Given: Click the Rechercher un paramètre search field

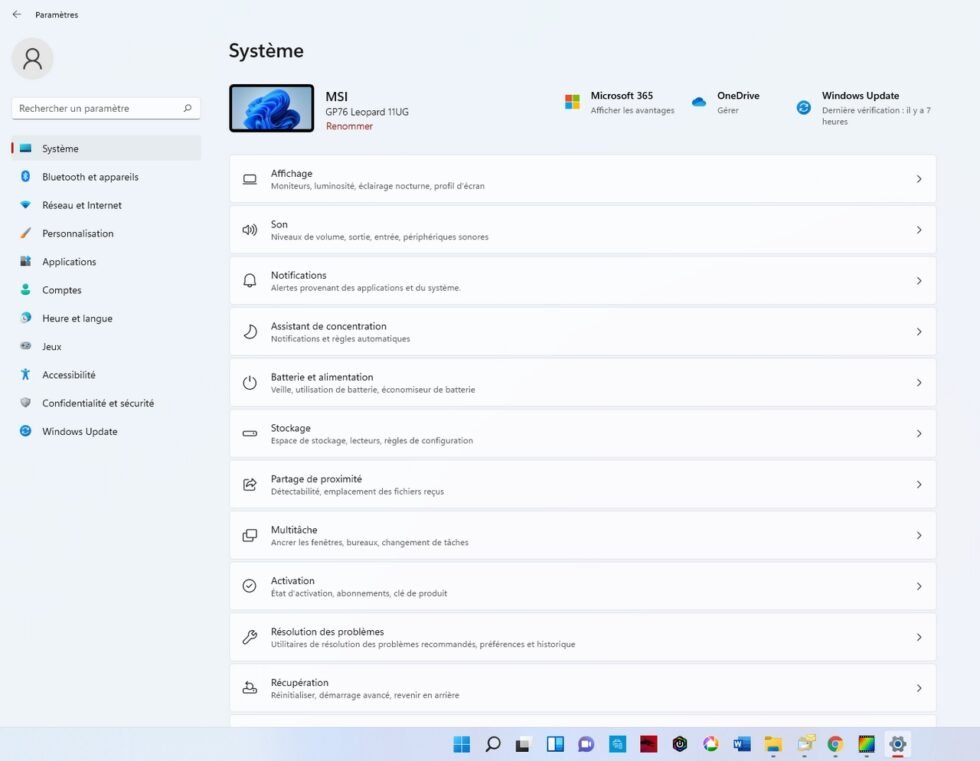Looking at the screenshot, I should coord(105,108).
